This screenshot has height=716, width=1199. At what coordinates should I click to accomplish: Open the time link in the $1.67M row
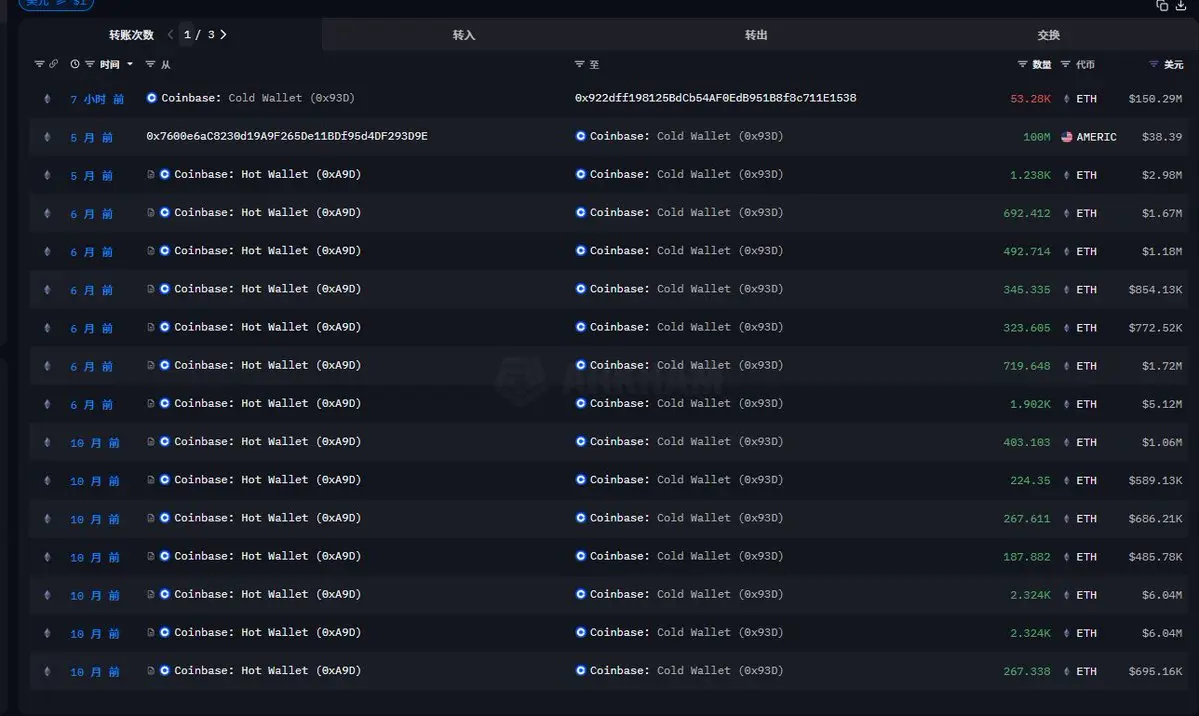(x=91, y=213)
